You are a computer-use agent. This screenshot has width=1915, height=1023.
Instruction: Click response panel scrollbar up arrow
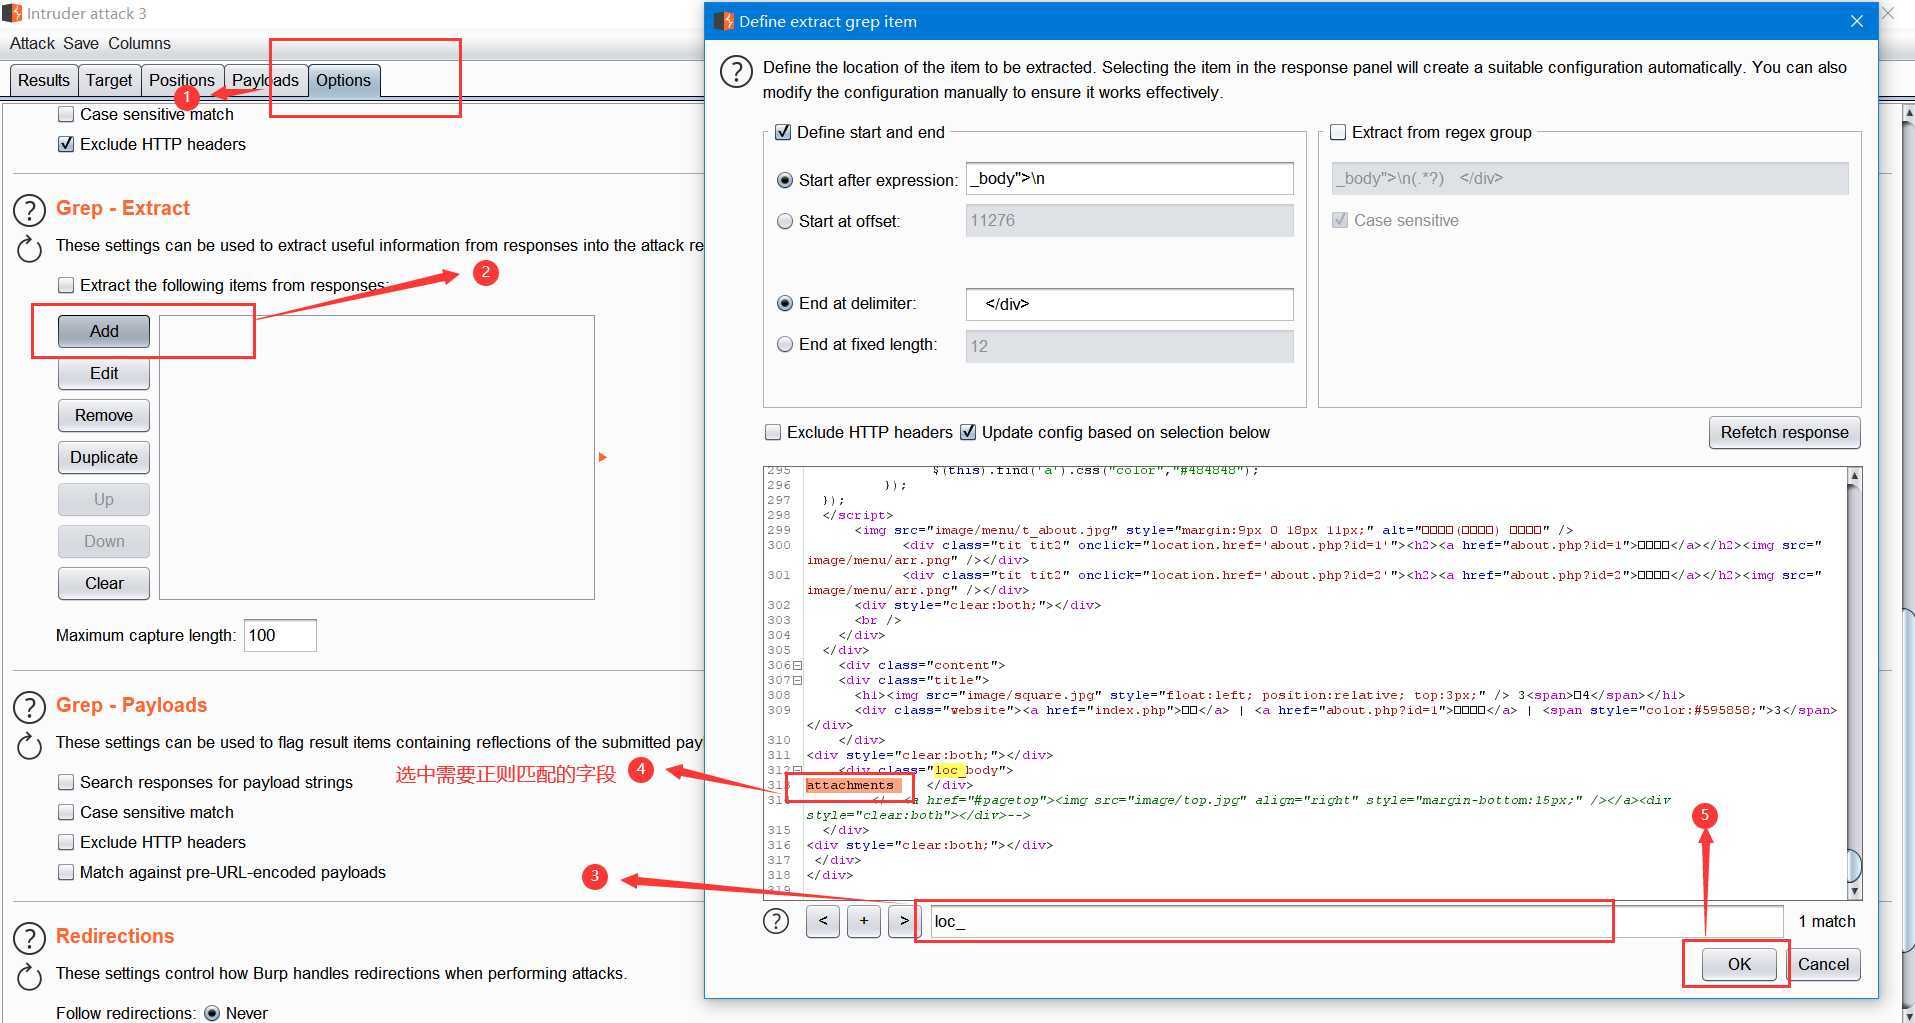1854,476
